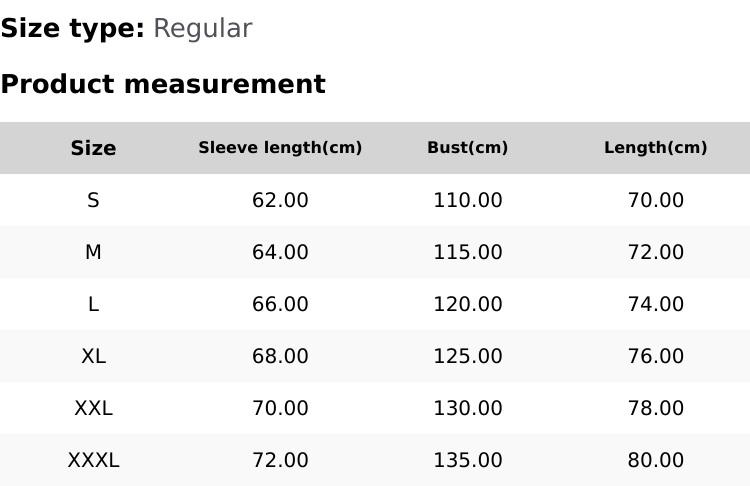Click the Bust(cm) column header
This screenshot has width=750, height=486.
click(x=467, y=148)
